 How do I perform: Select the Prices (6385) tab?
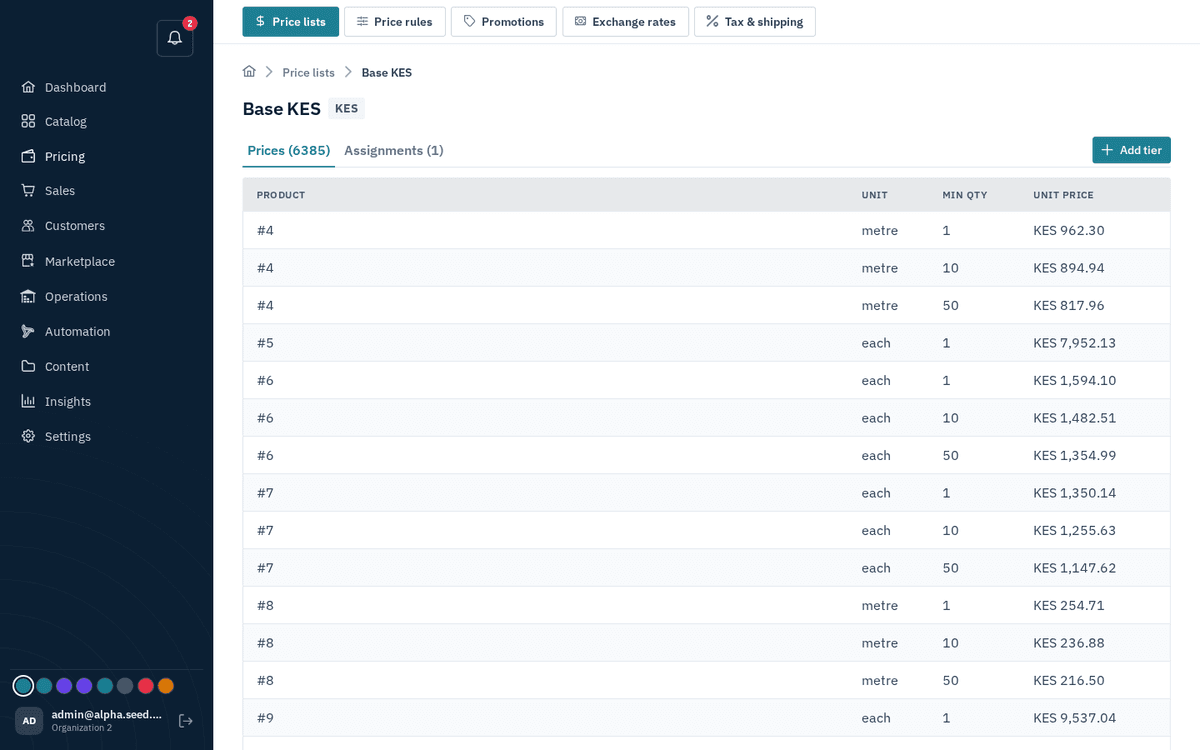pyautogui.click(x=289, y=150)
